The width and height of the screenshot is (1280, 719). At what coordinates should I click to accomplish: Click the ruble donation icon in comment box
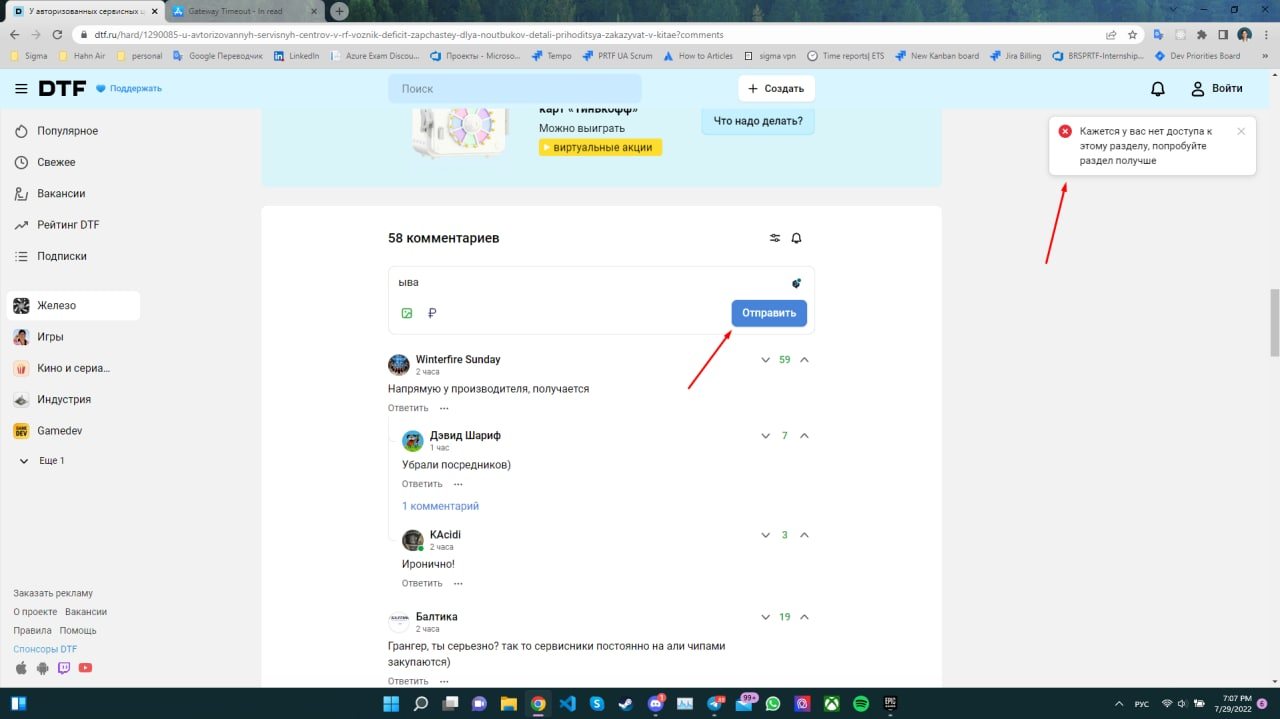[x=432, y=313]
